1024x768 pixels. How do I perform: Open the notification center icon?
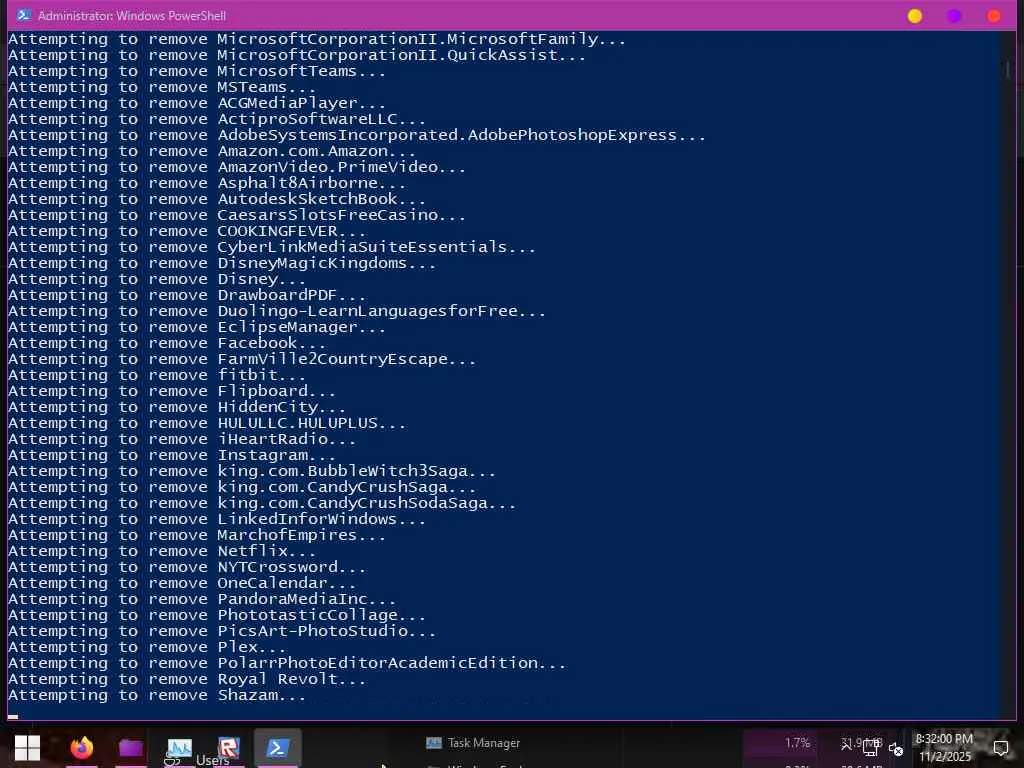click(1000, 747)
